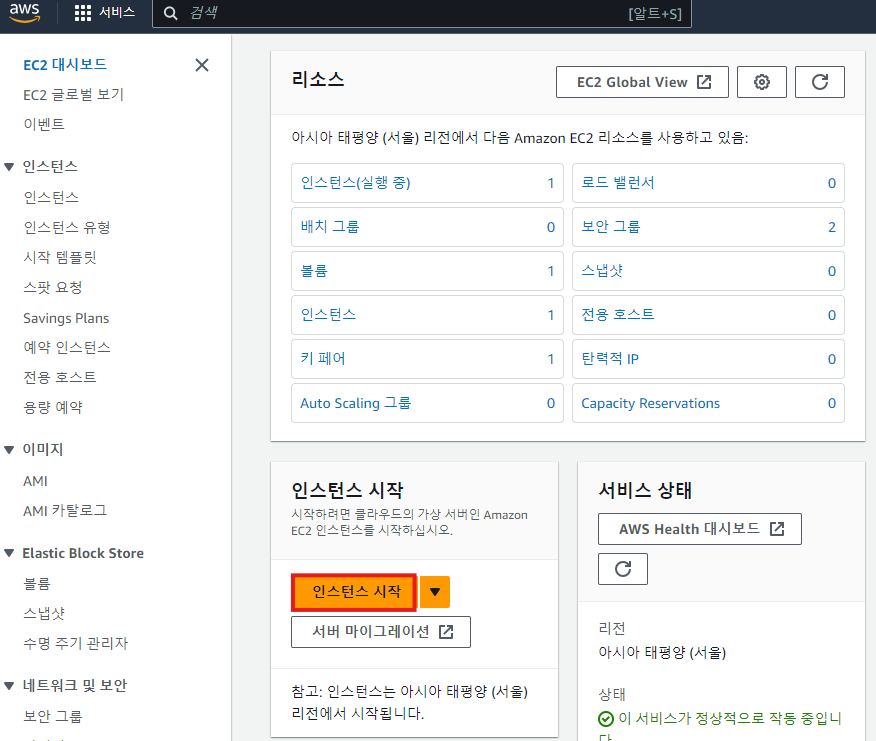876x741 pixels.
Task: Click the green service status check icon
Action: click(x=606, y=719)
